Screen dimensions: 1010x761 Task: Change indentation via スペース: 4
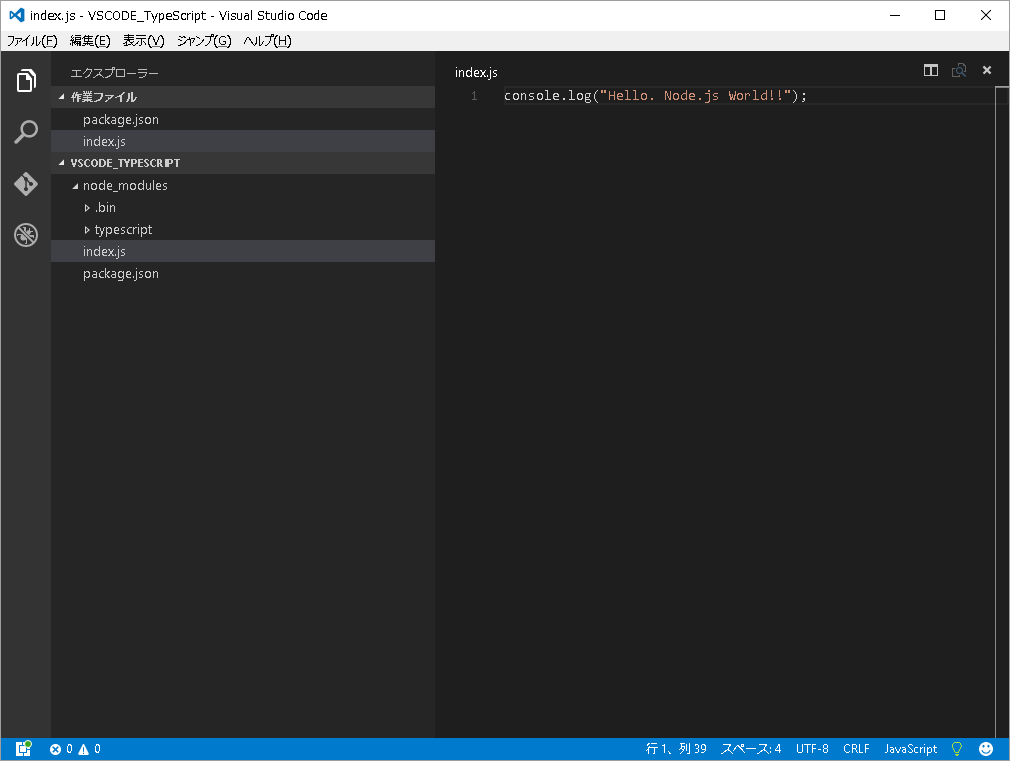coord(751,749)
